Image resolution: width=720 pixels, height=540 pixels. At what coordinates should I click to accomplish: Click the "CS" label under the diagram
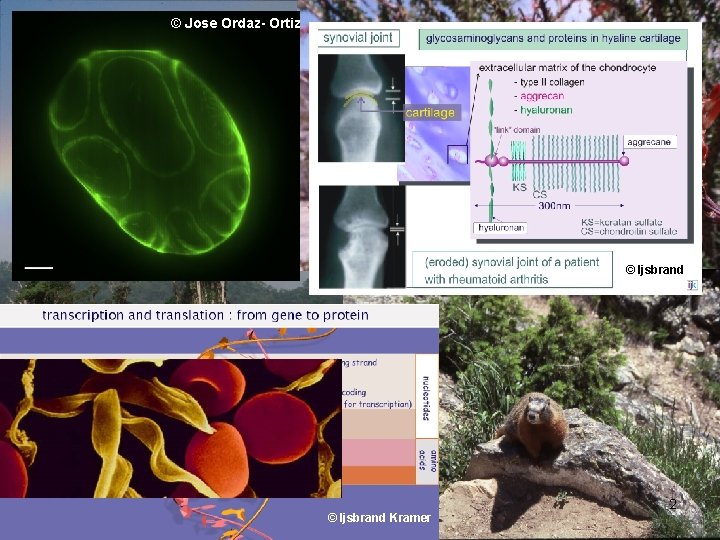click(540, 195)
